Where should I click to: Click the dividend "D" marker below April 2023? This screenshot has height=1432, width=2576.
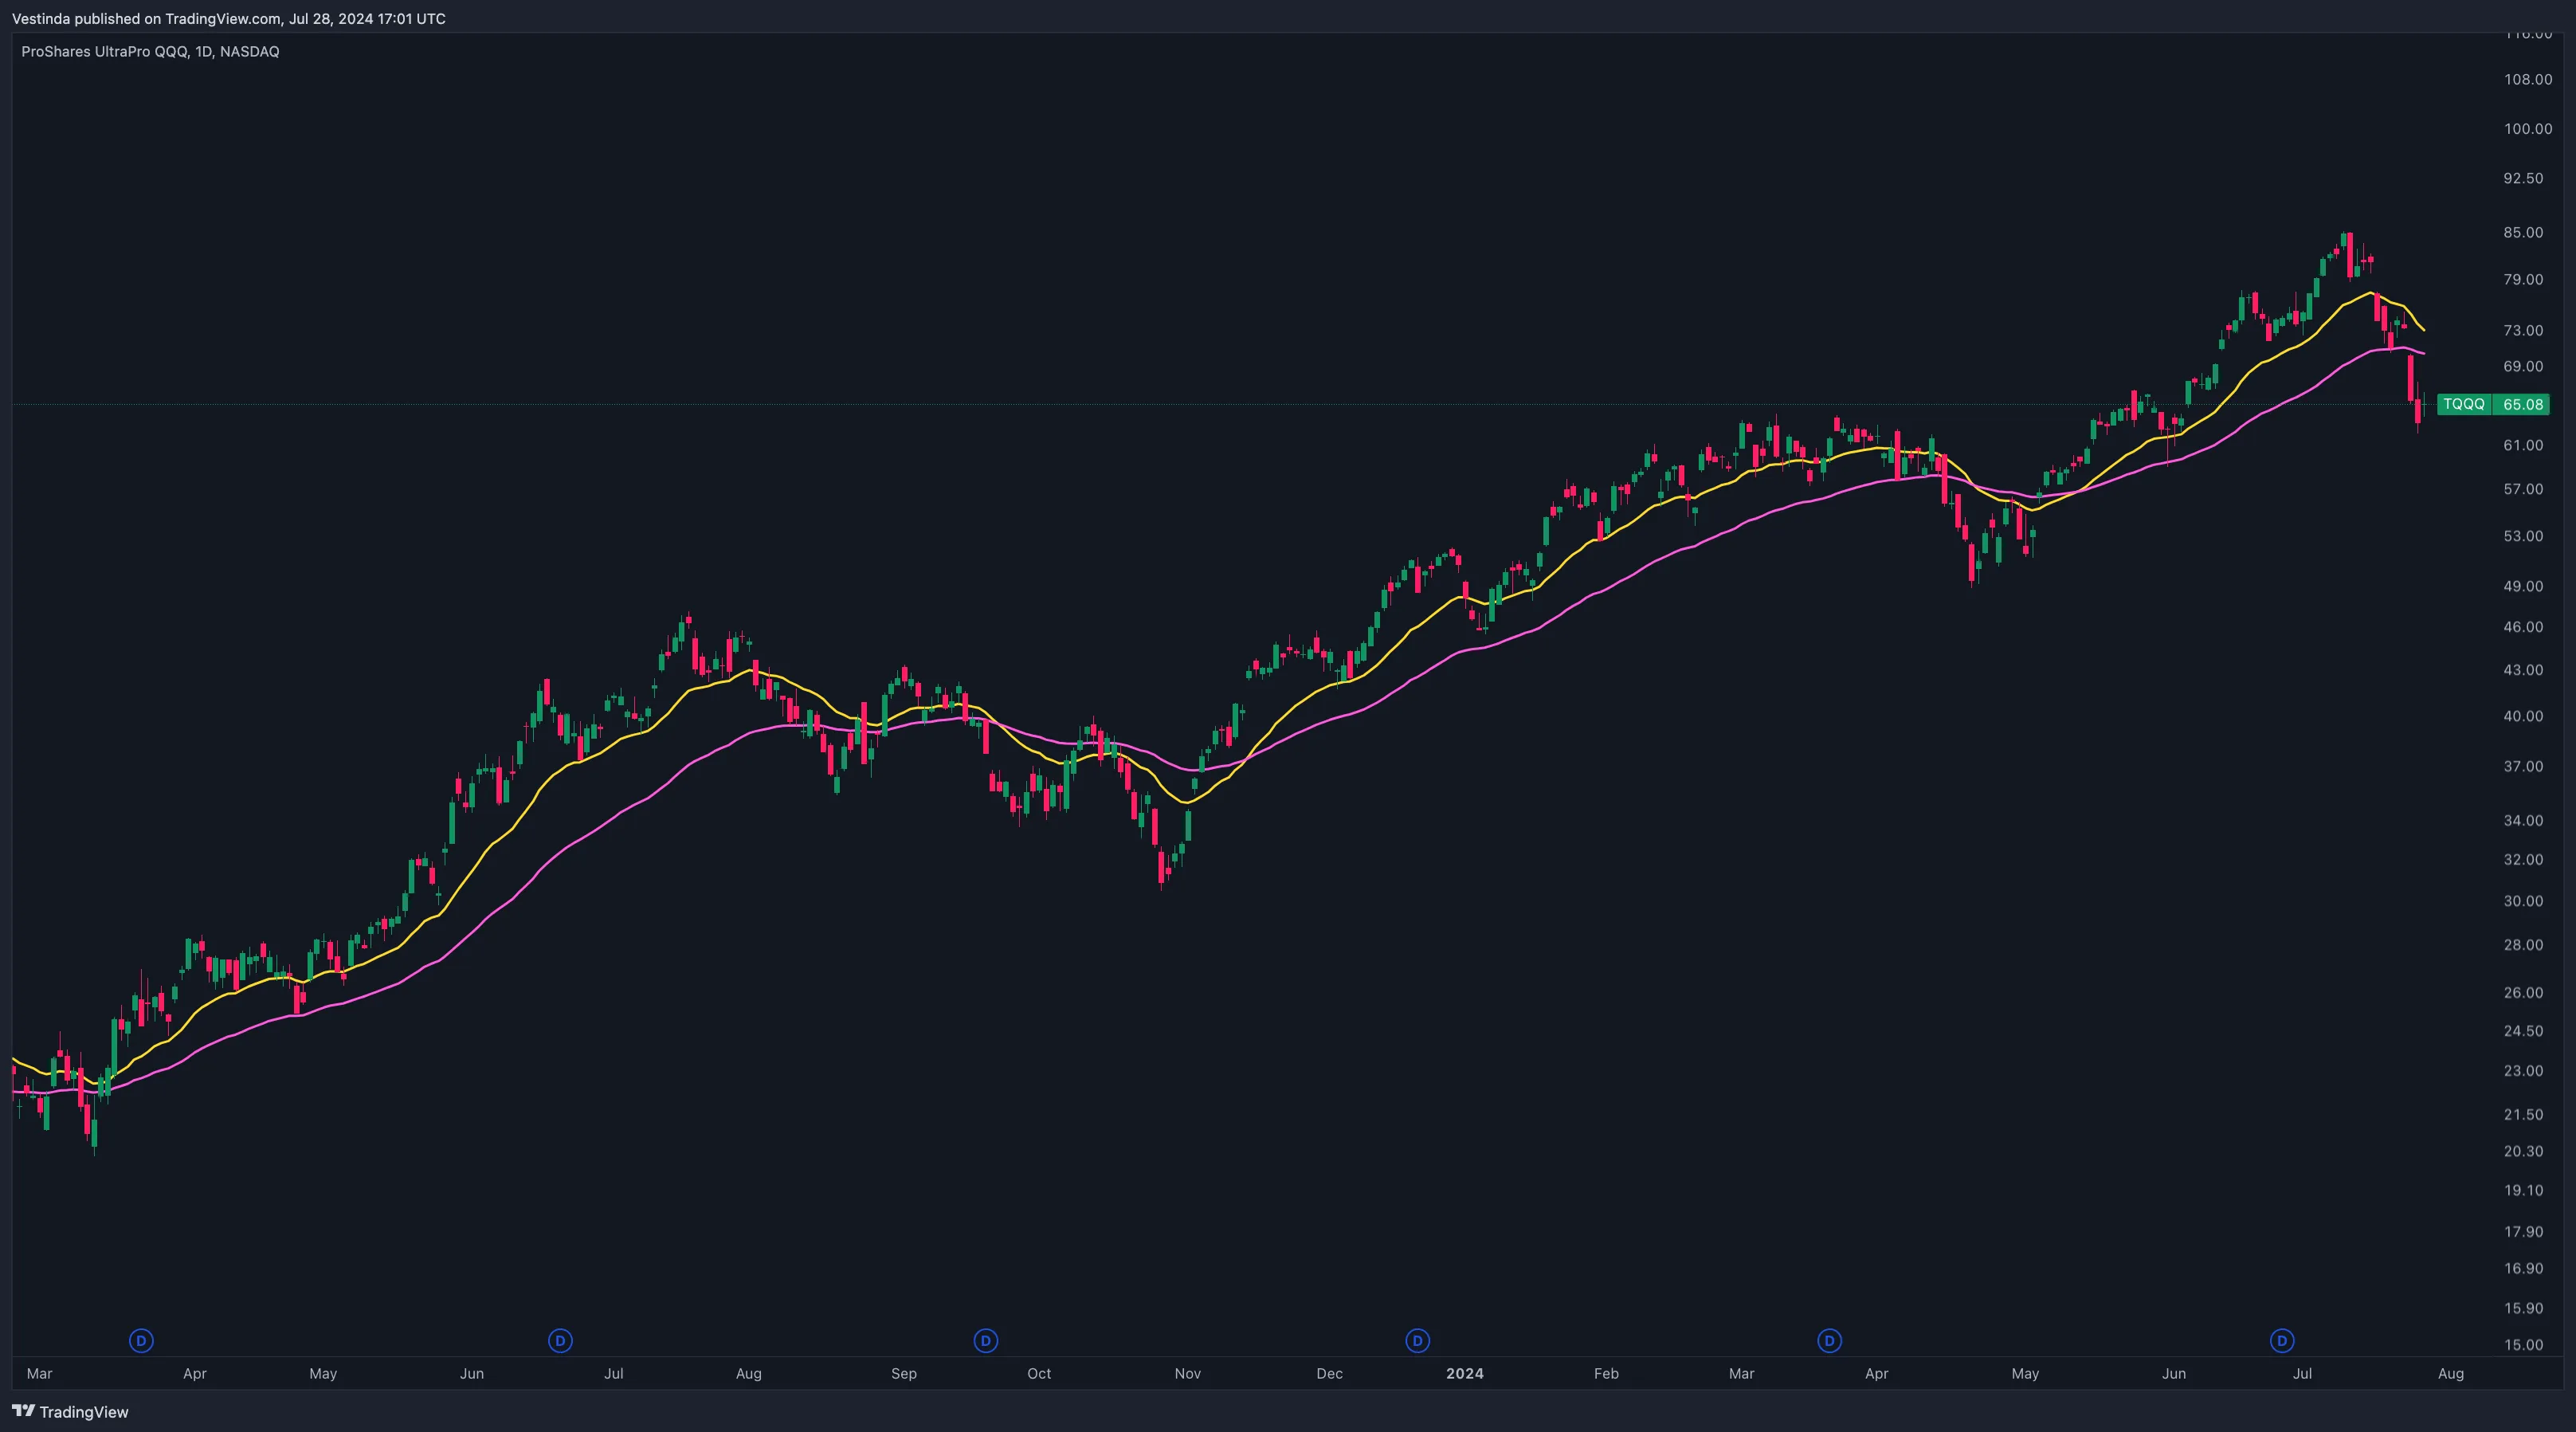(x=141, y=1342)
